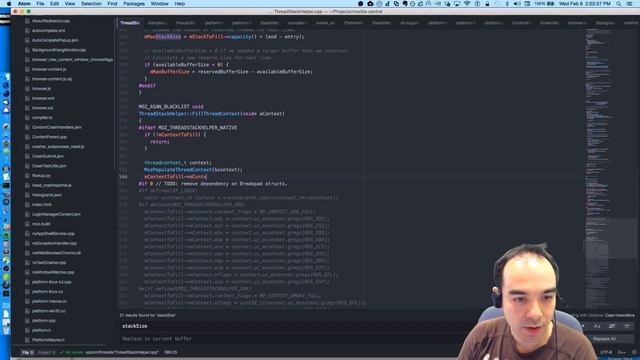Open the View menu
Viewport: 640px width, 360px height.
[x=70, y=4]
